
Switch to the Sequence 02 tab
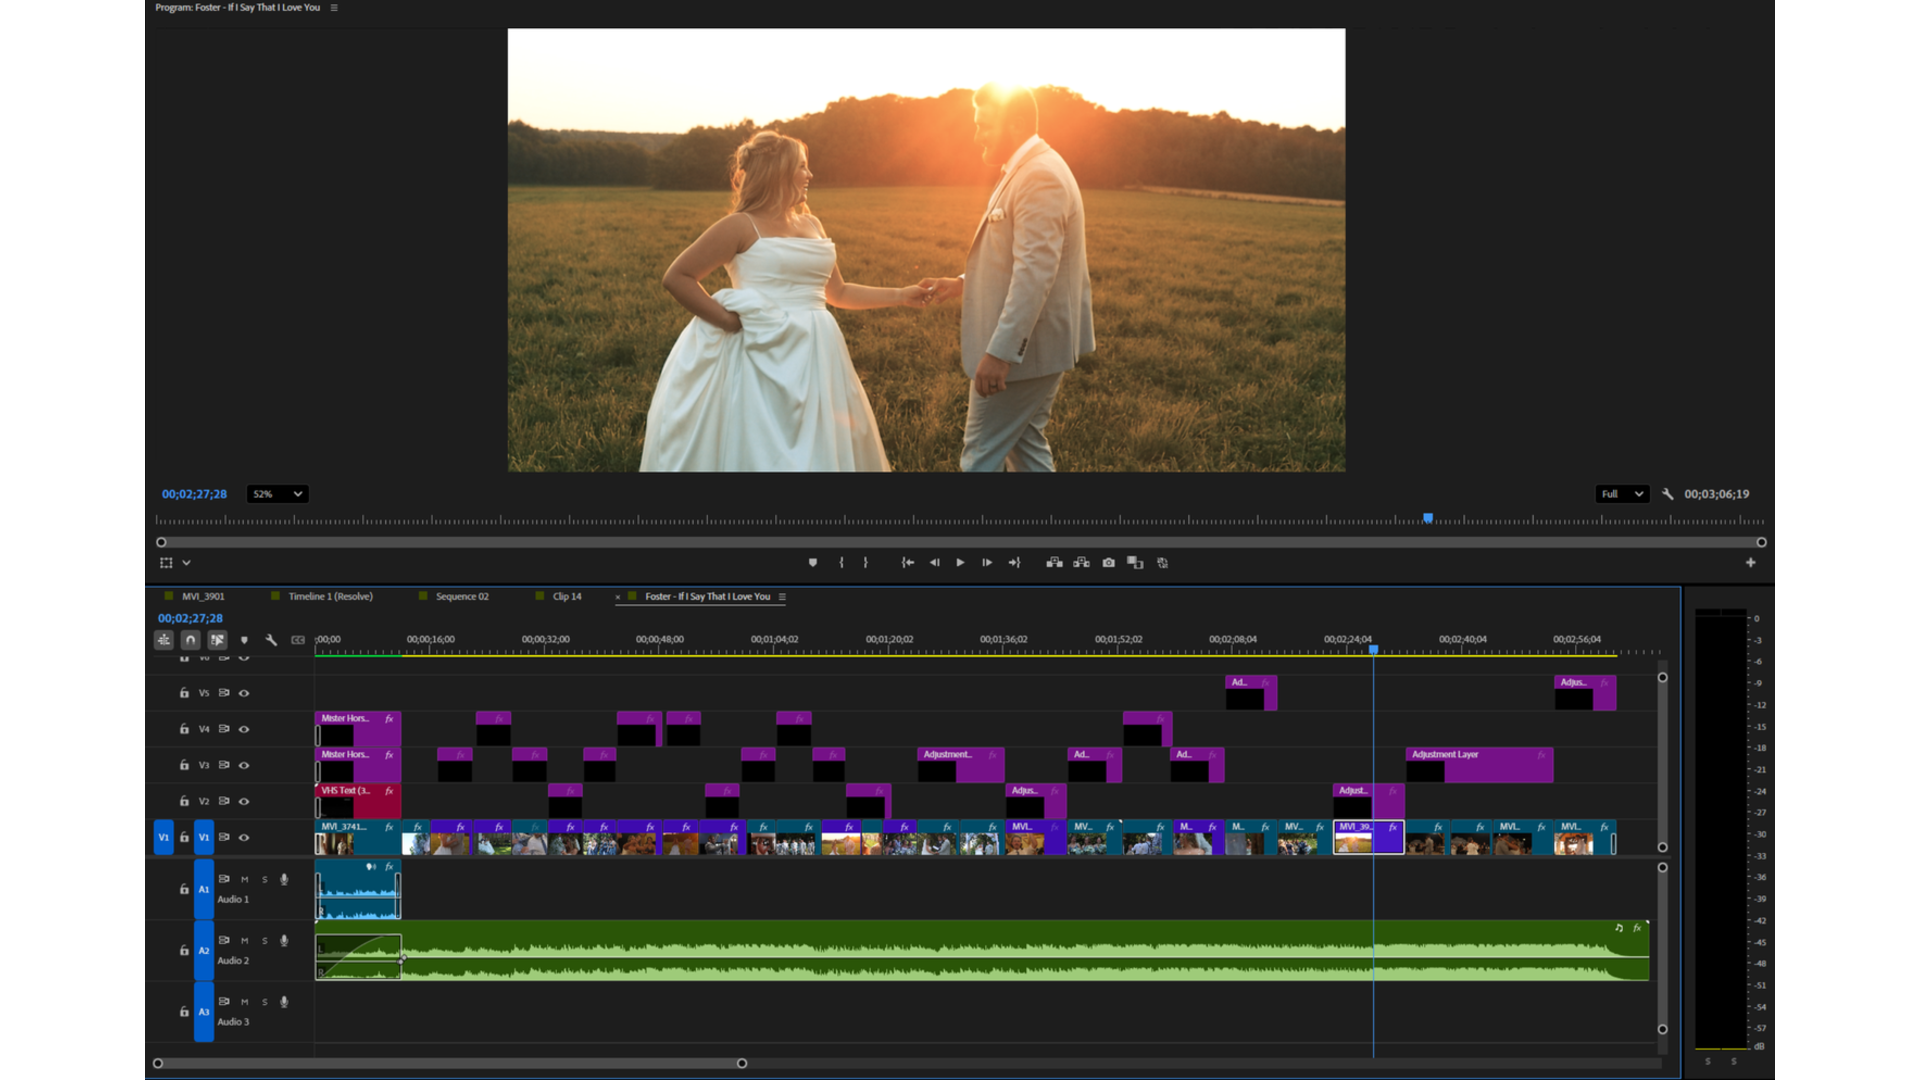coord(462,597)
